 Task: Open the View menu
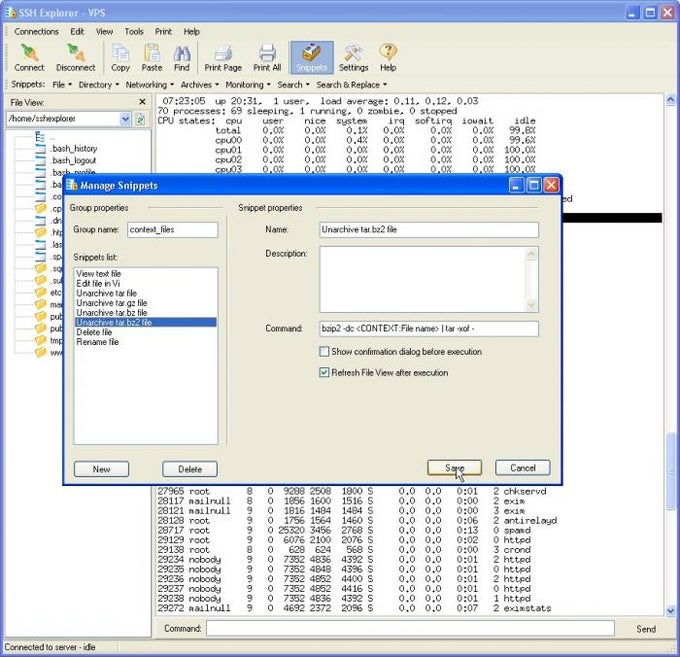[104, 32]
